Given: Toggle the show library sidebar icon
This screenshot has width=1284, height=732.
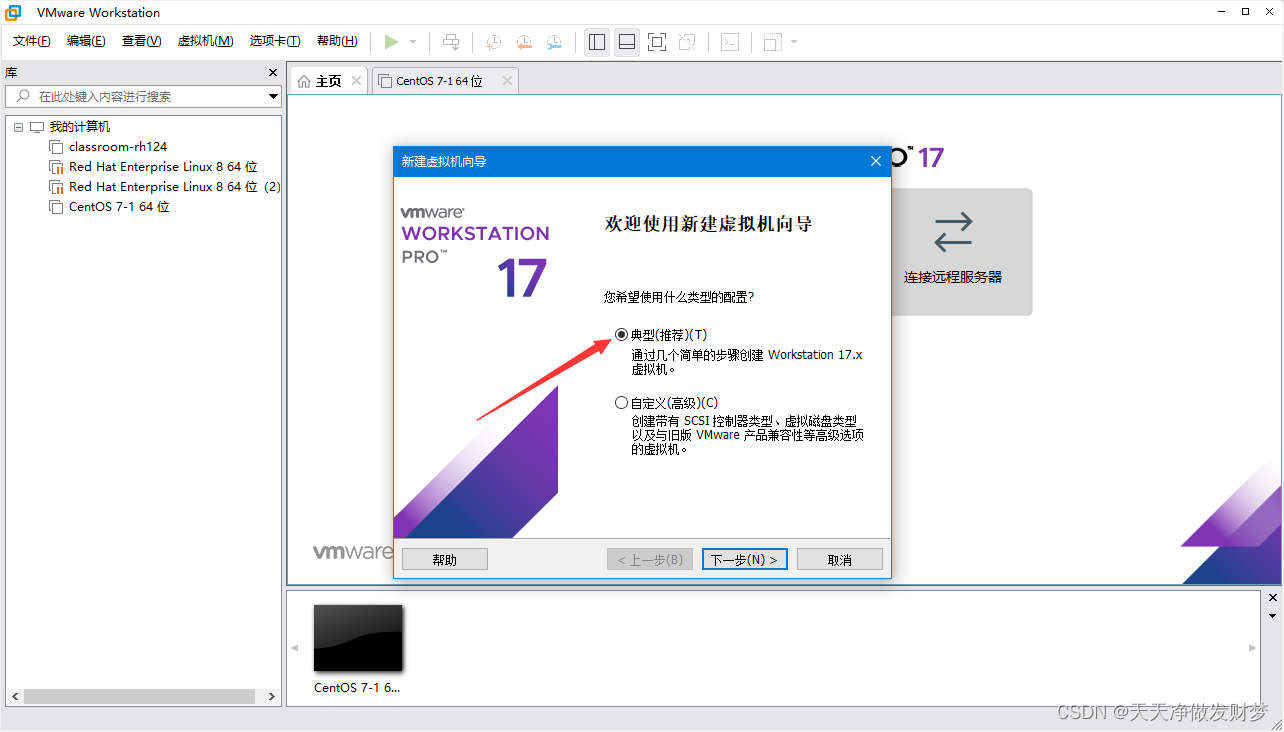Looking at the screenshot, I should (x=597, y=42).
